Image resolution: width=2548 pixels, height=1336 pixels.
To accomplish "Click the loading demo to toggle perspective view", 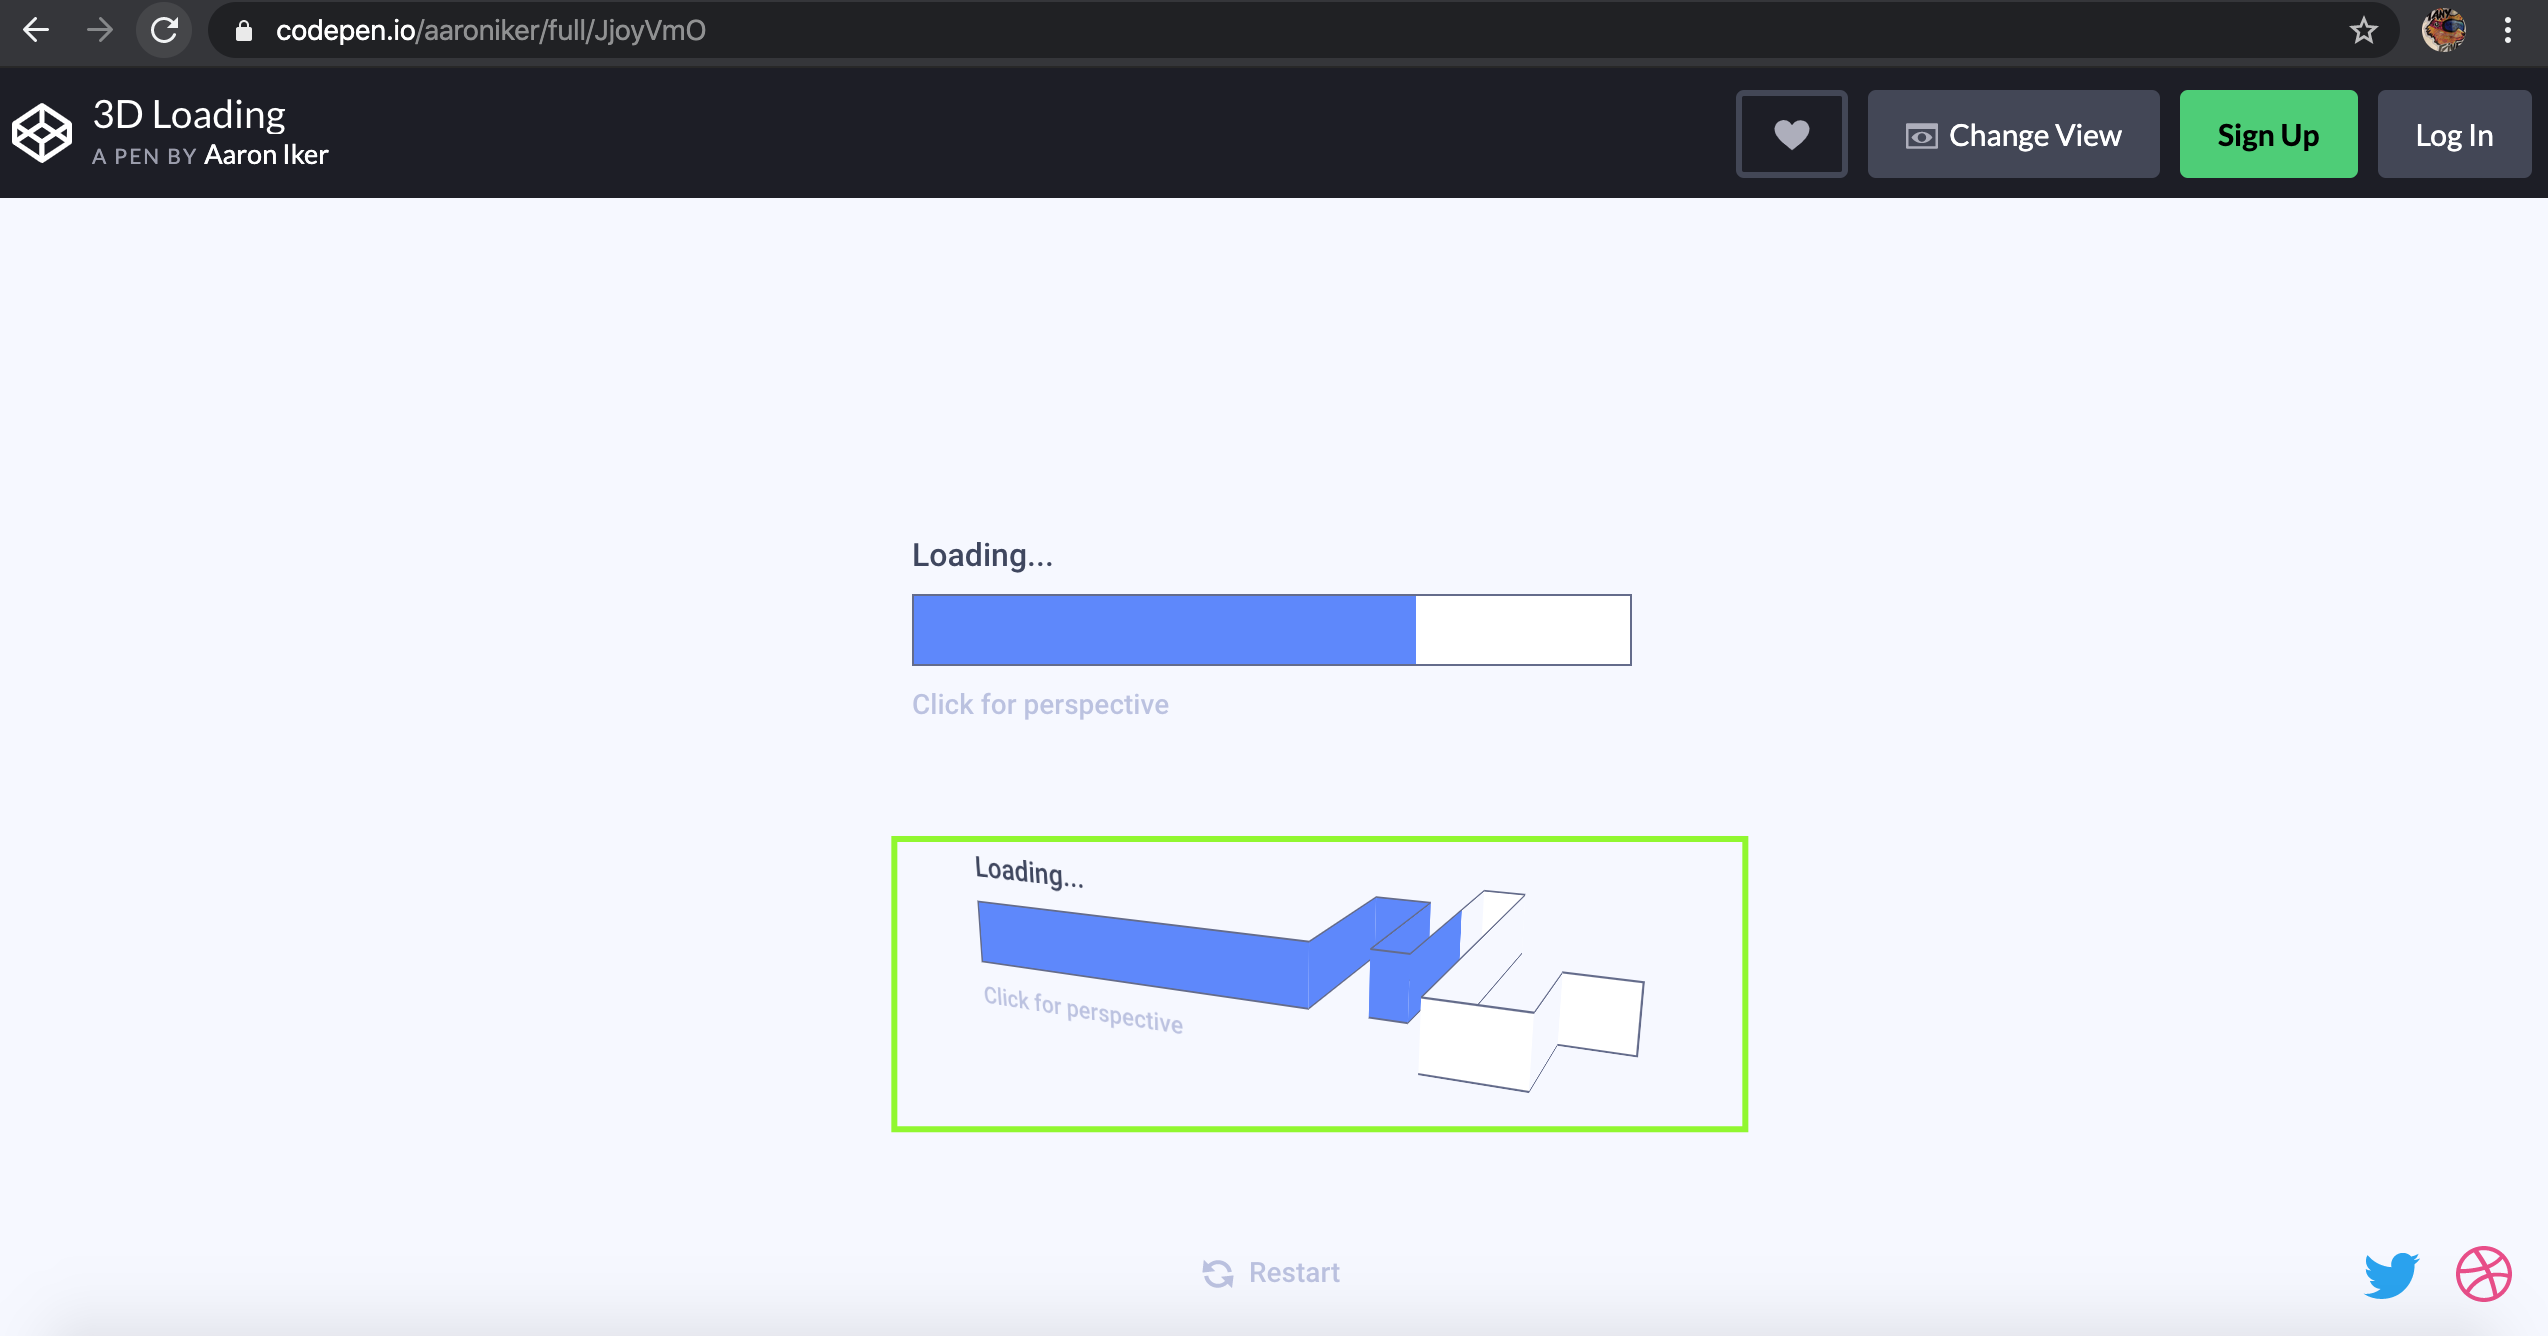I will [x=1270, y=629].
